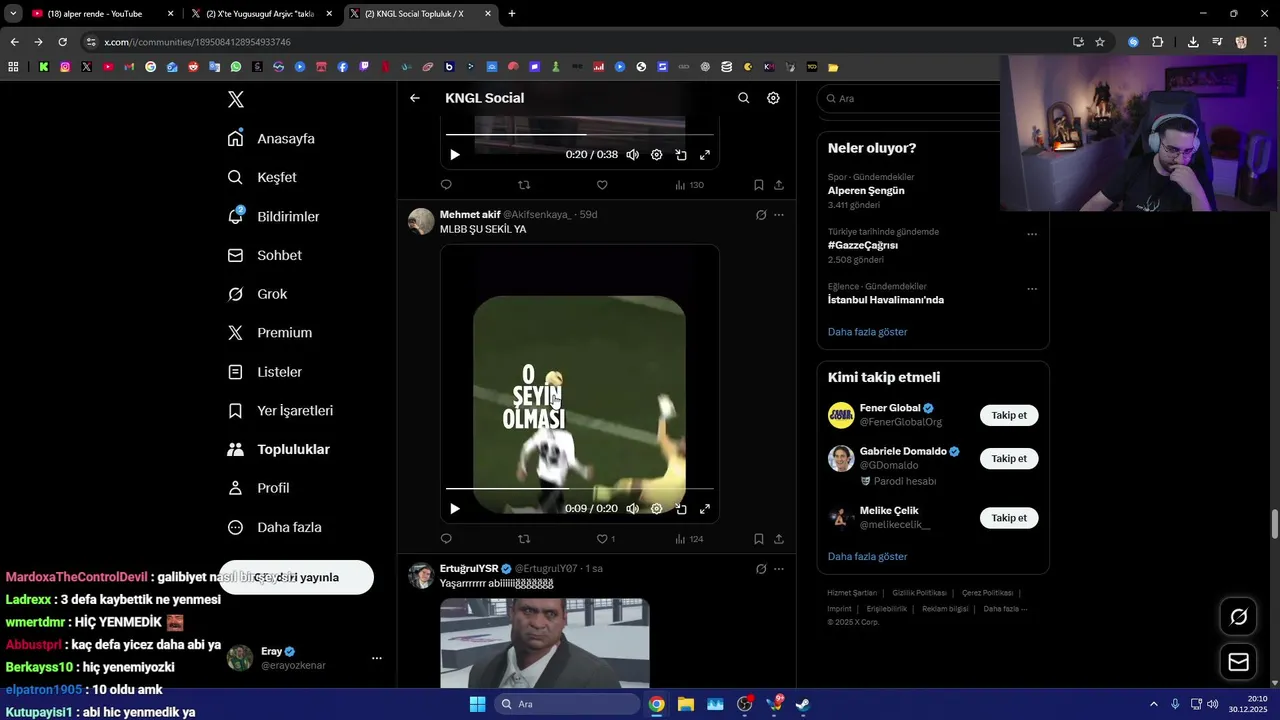Viewport: 1280px width, 720px height.
Task: Share Mehmet akif's post
Action: [x=779, y=539]
